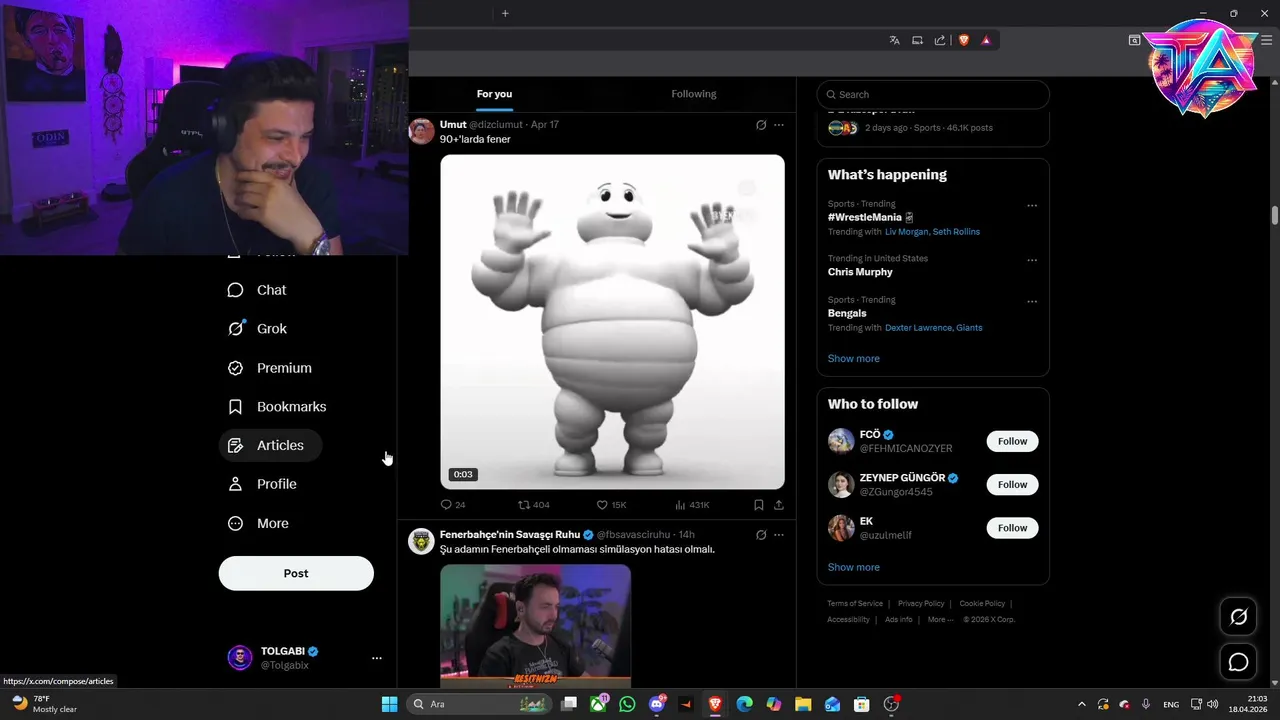Click the taskbar search box Ara

[480, 704]
